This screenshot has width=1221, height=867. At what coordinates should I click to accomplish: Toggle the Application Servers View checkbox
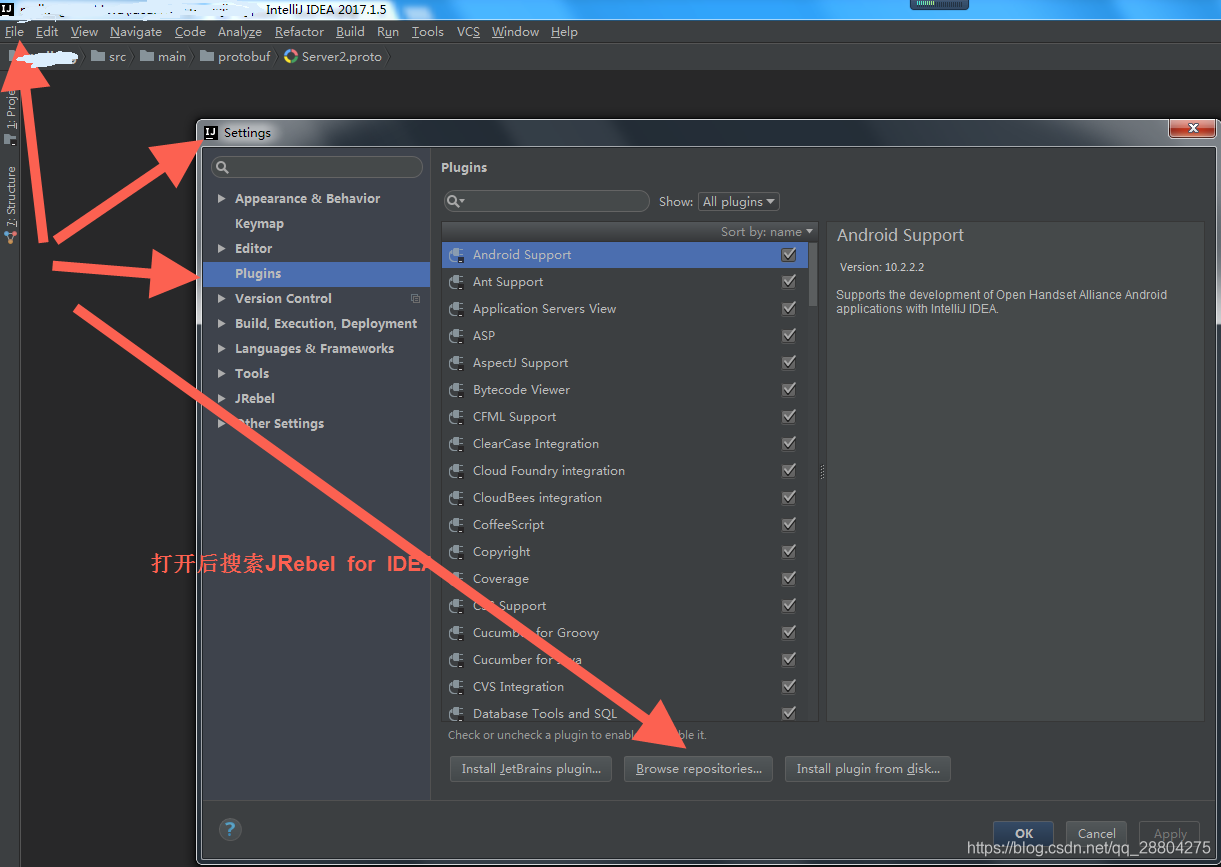point(789,309)
